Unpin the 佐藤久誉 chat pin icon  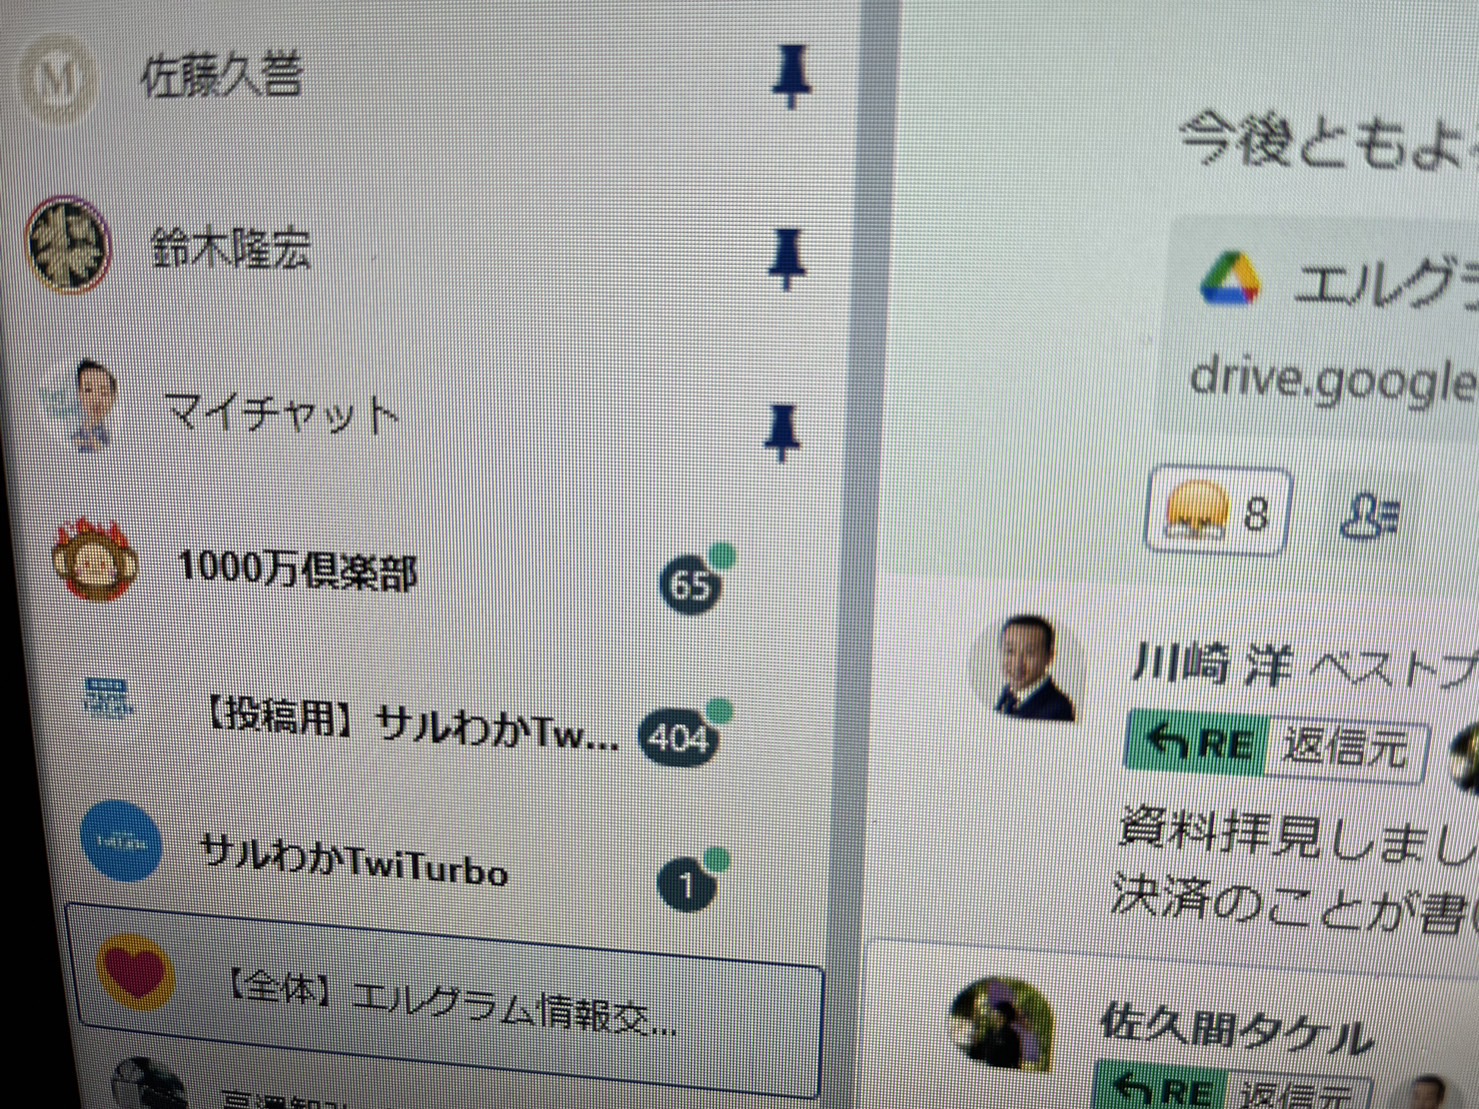click(x=791, y=78)
